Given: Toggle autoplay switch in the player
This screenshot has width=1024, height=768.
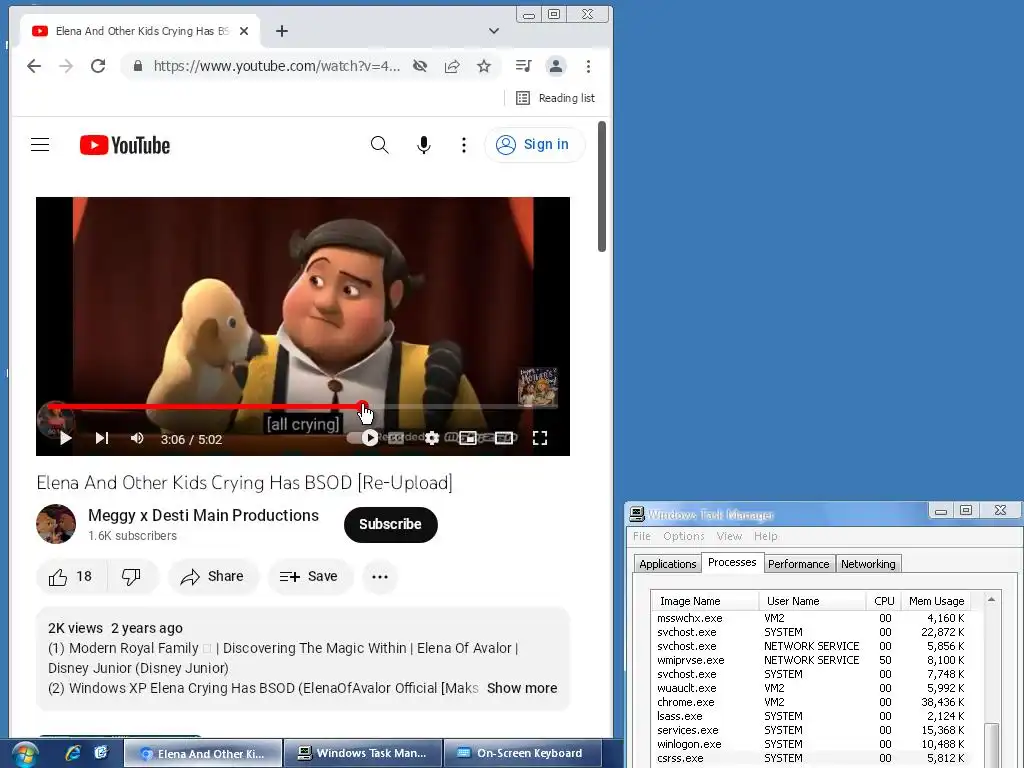Looking at the screenshot, I should (363, 438).
